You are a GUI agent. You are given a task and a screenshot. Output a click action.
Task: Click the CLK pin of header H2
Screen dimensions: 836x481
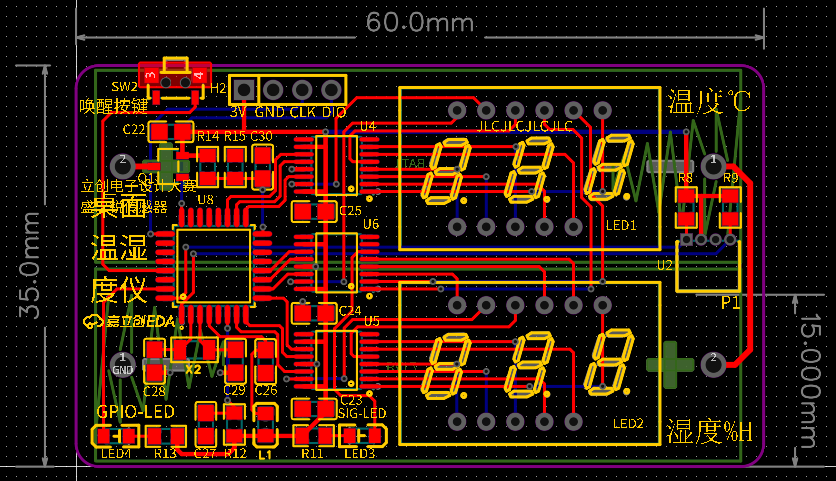pyautogui.click(x=302, y=90)
